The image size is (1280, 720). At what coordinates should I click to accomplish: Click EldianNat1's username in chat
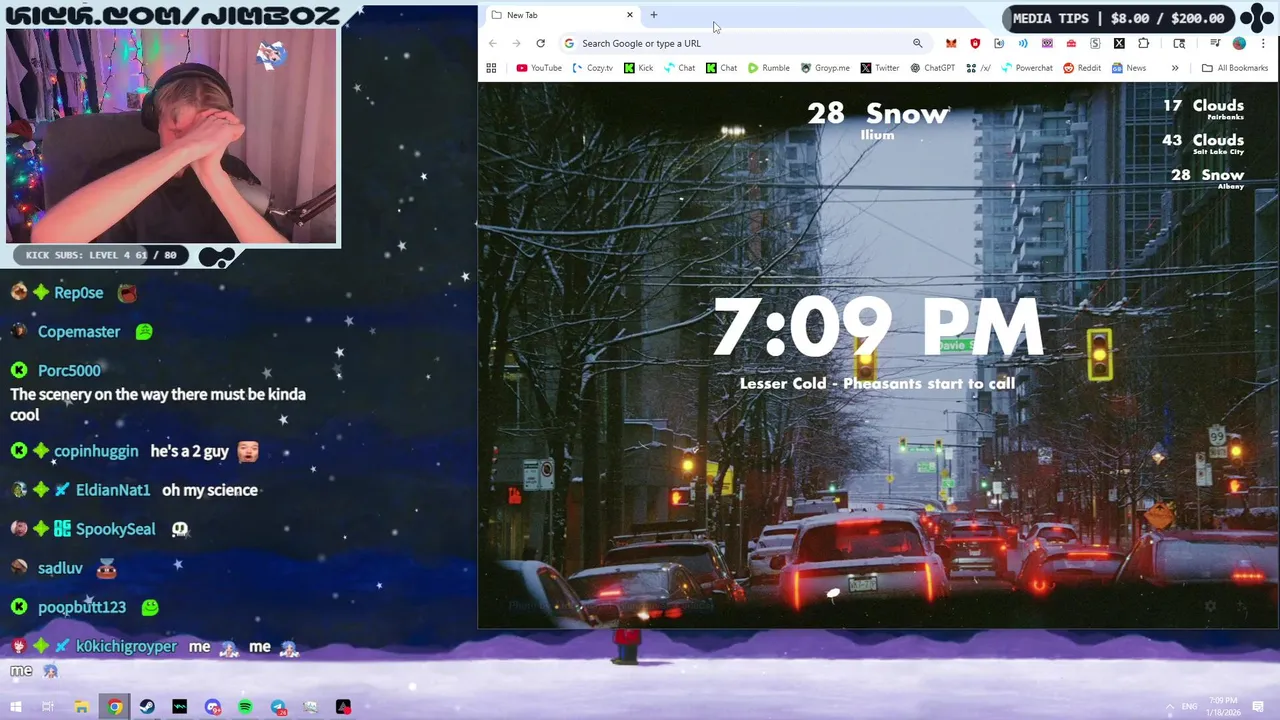(113, 490)
